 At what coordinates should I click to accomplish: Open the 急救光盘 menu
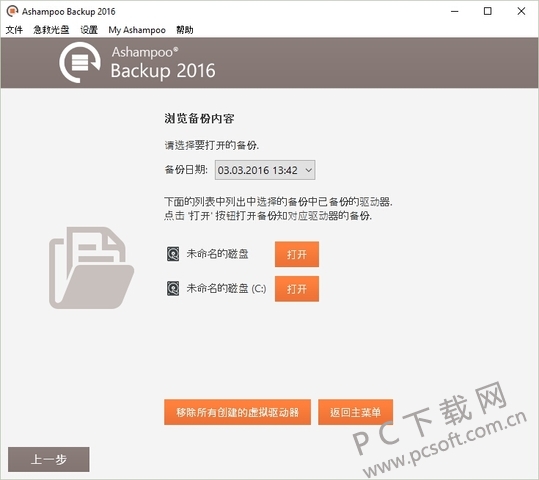click(51, 30)
